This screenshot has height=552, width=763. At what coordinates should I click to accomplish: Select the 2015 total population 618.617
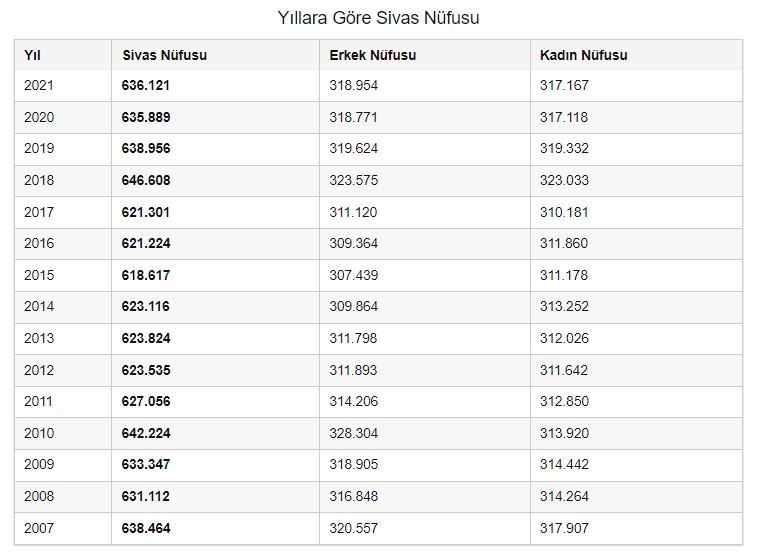pyautogui.click(x=146, y=275)
